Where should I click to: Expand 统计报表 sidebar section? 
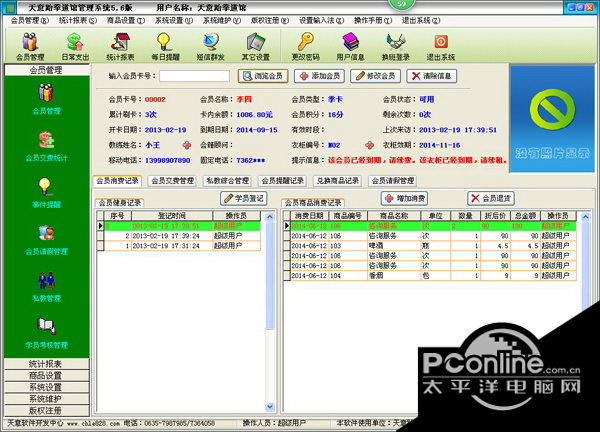[x=46, y=364]
